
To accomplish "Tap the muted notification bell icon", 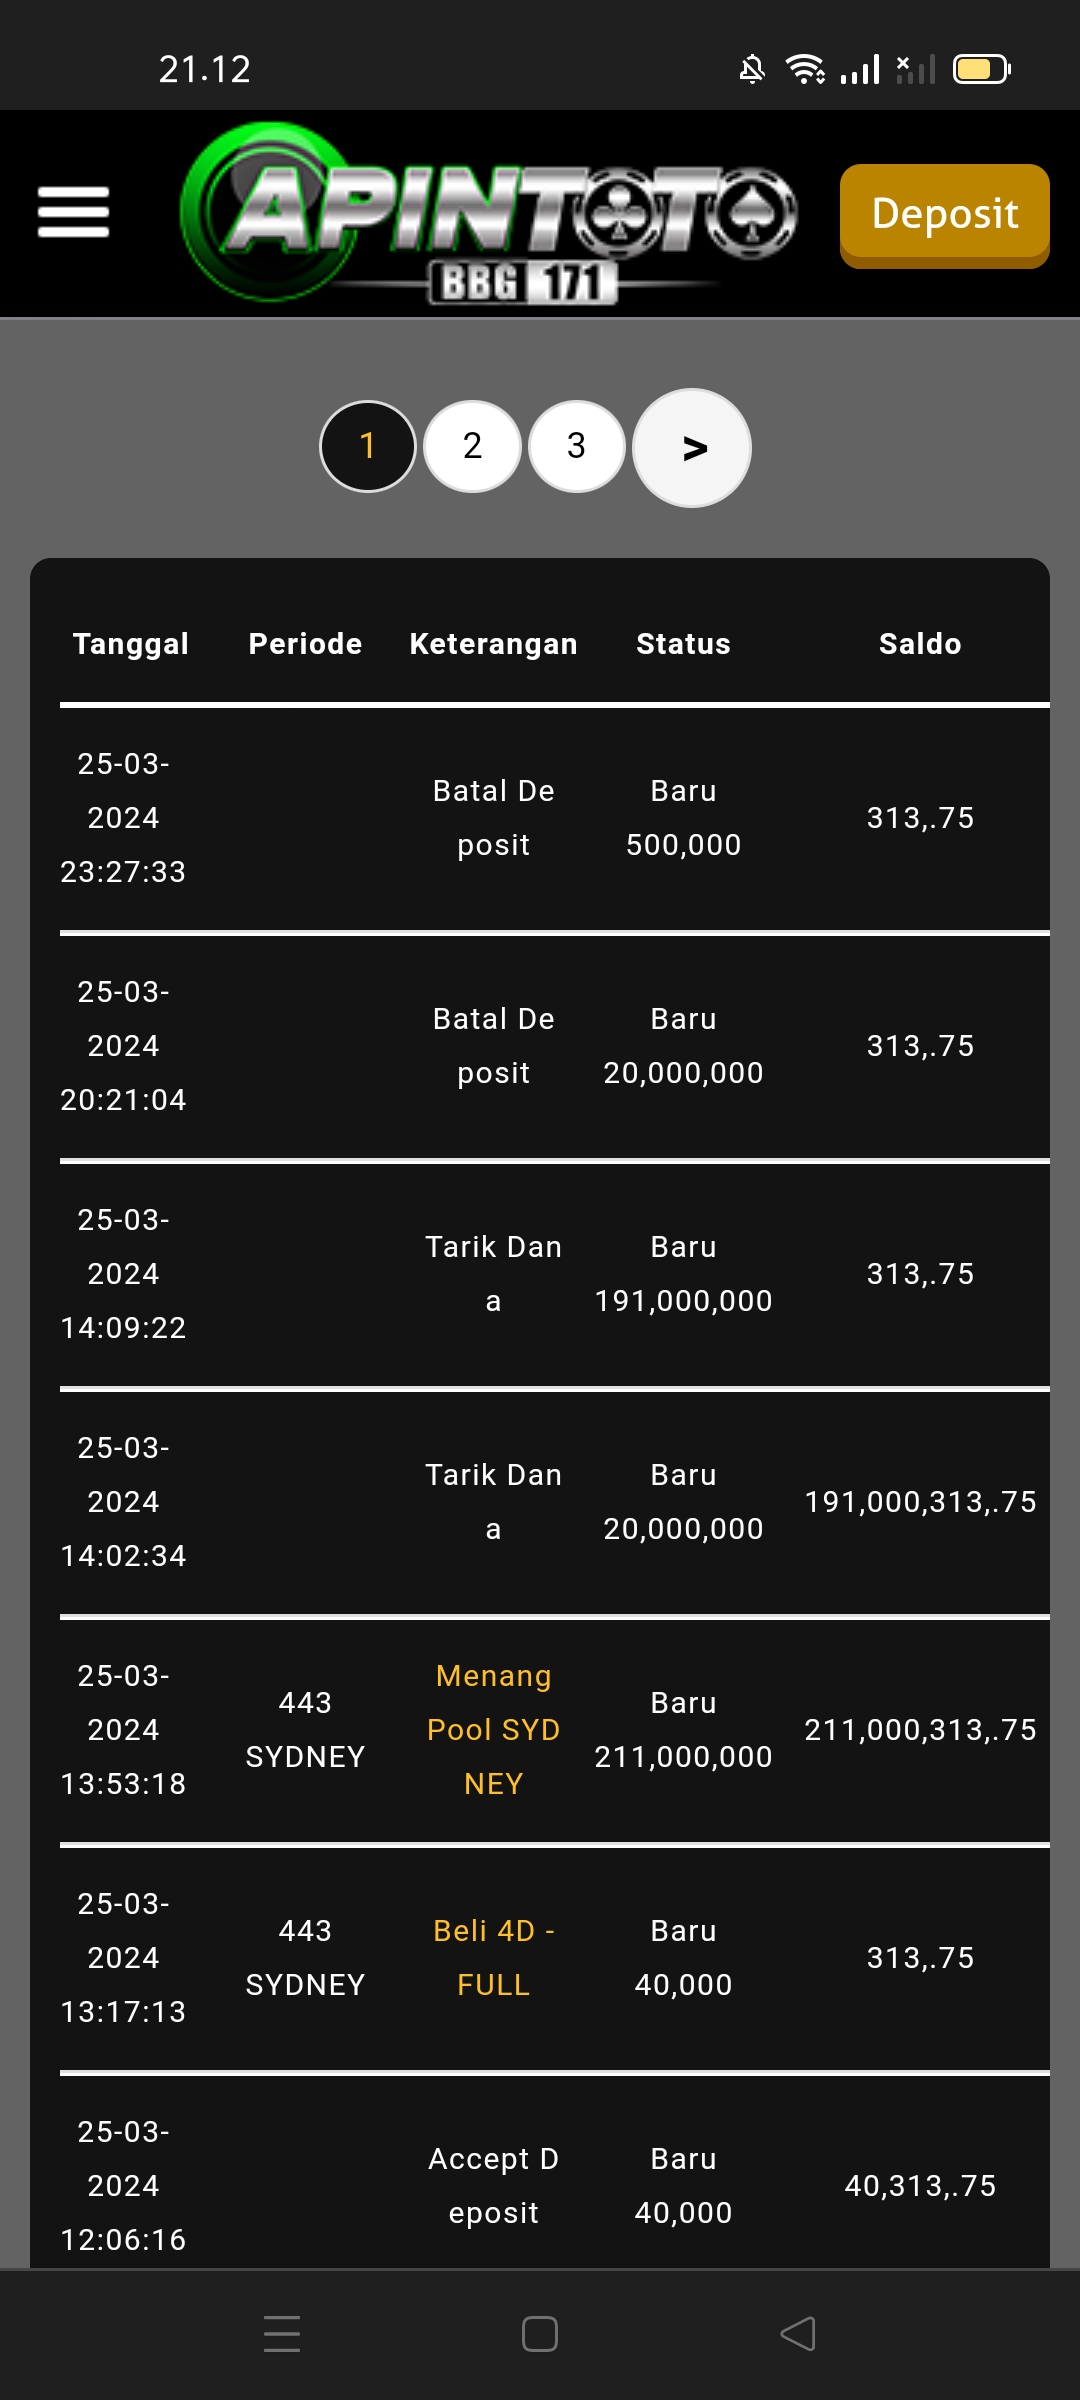I will pos(752,69).
